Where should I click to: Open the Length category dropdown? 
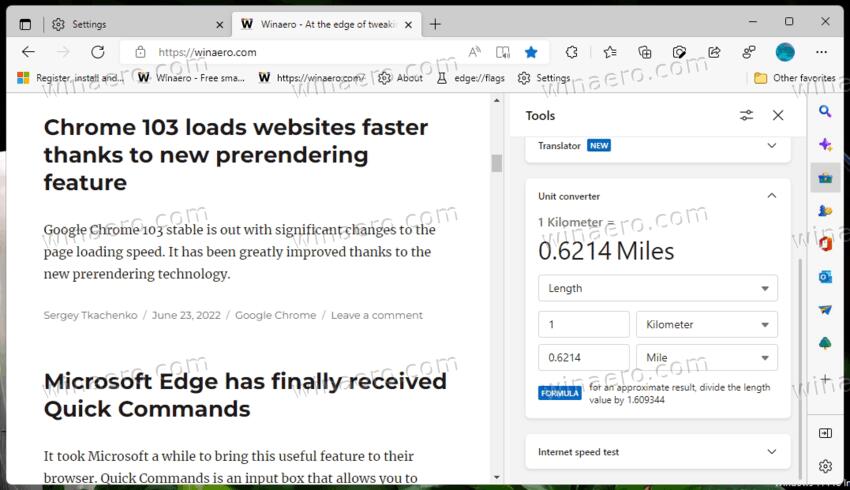click(657, 288)
